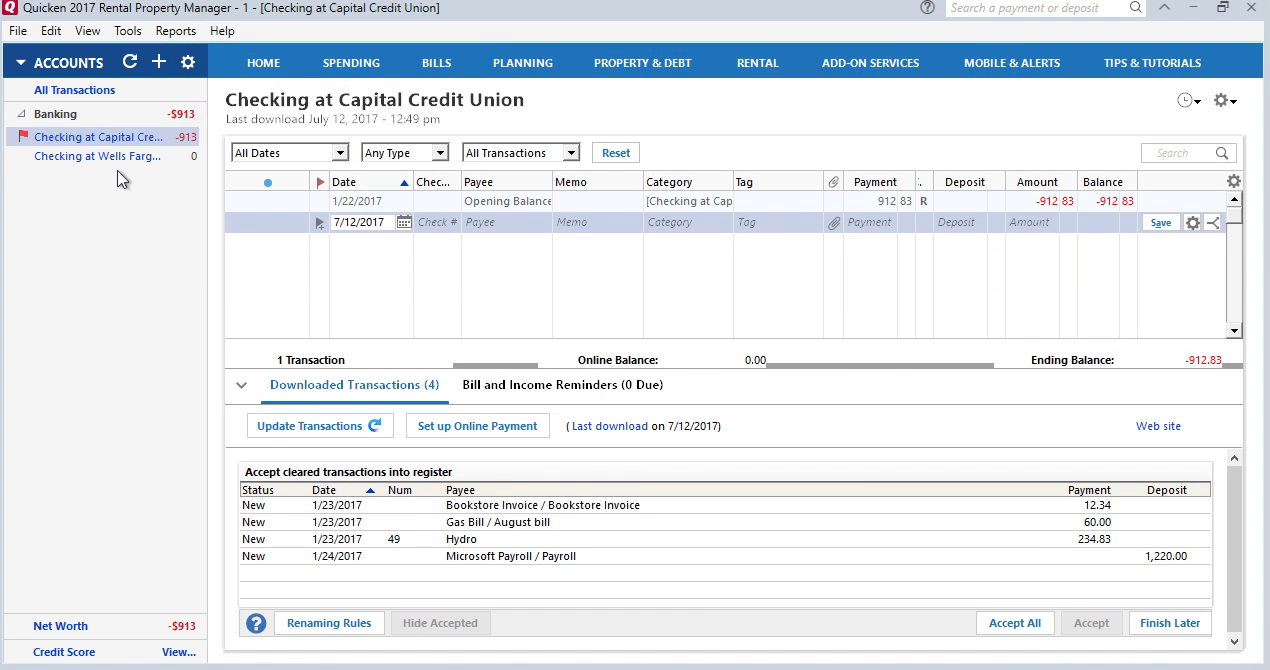Click the register columns gear icon
Screen dimensions: 1270x670
(1234, 182)
